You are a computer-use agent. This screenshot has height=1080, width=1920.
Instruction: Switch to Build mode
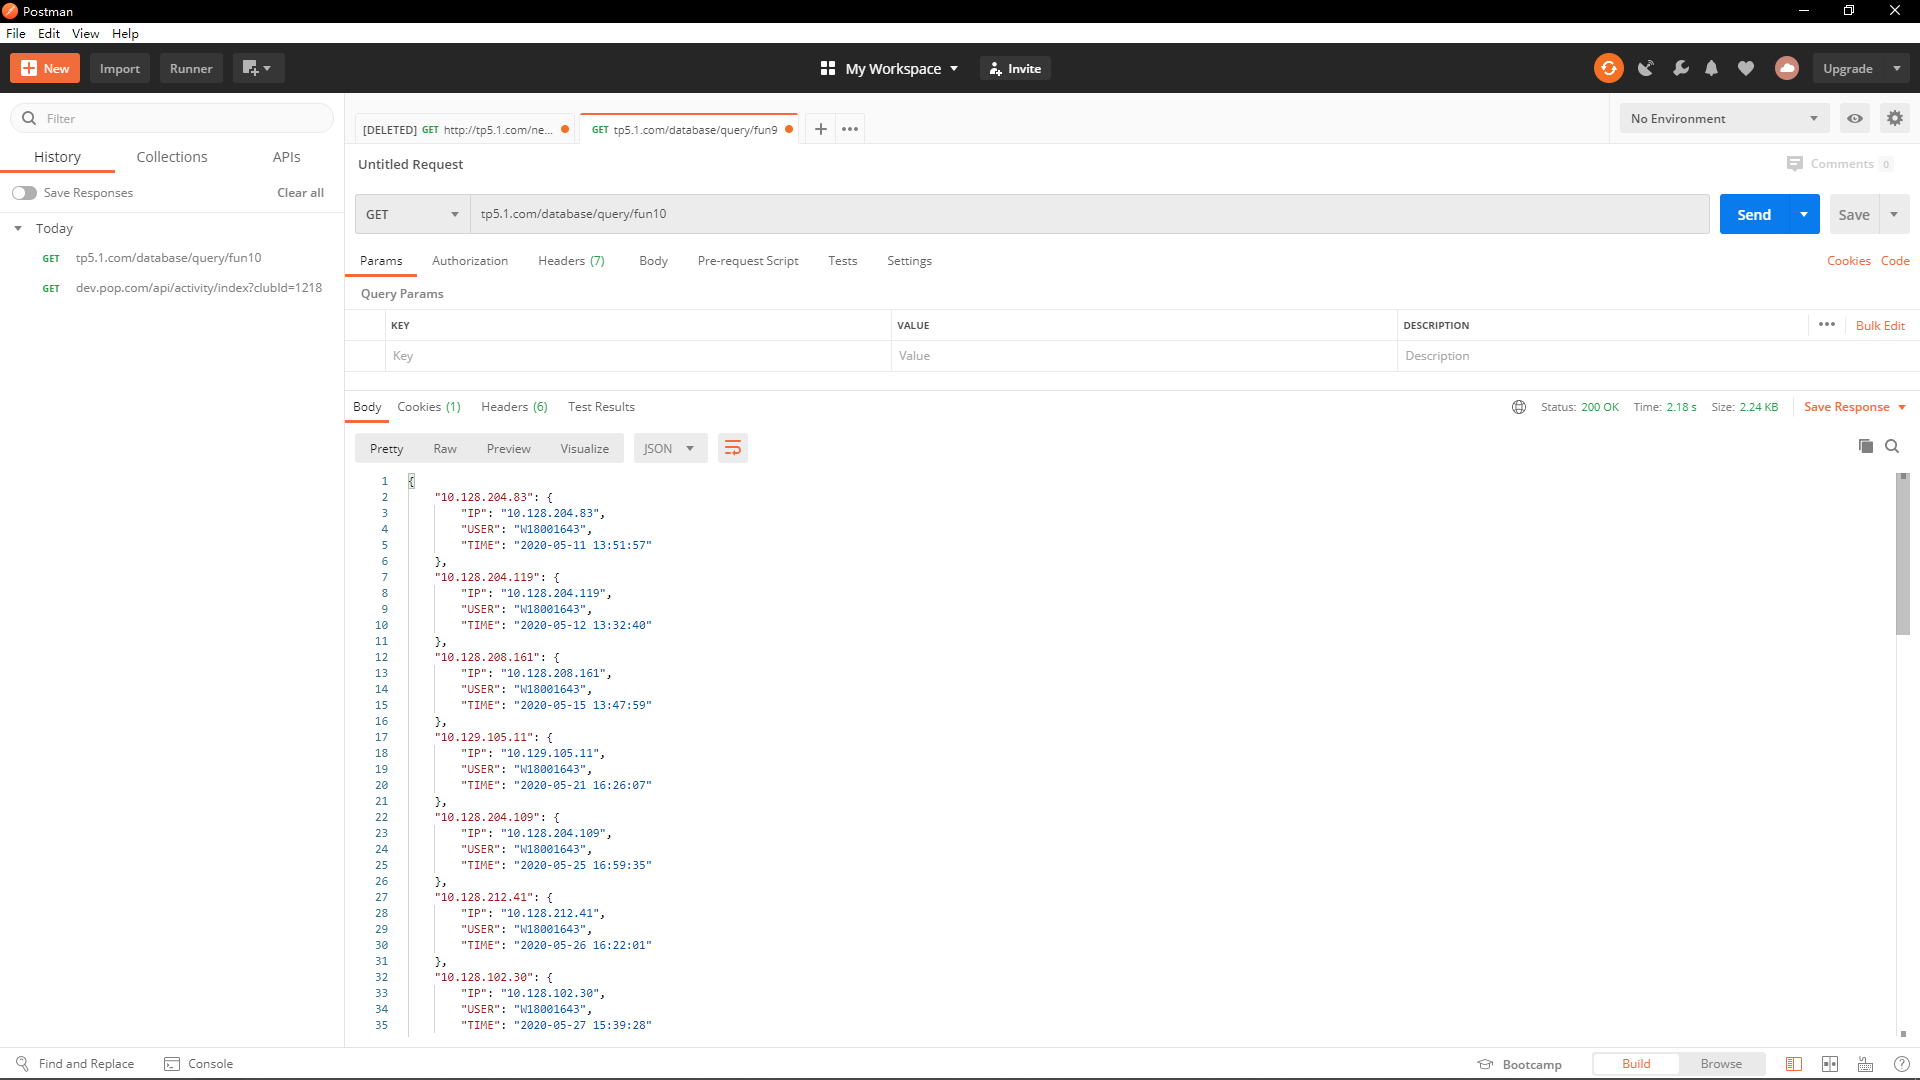(1636, 1064)
